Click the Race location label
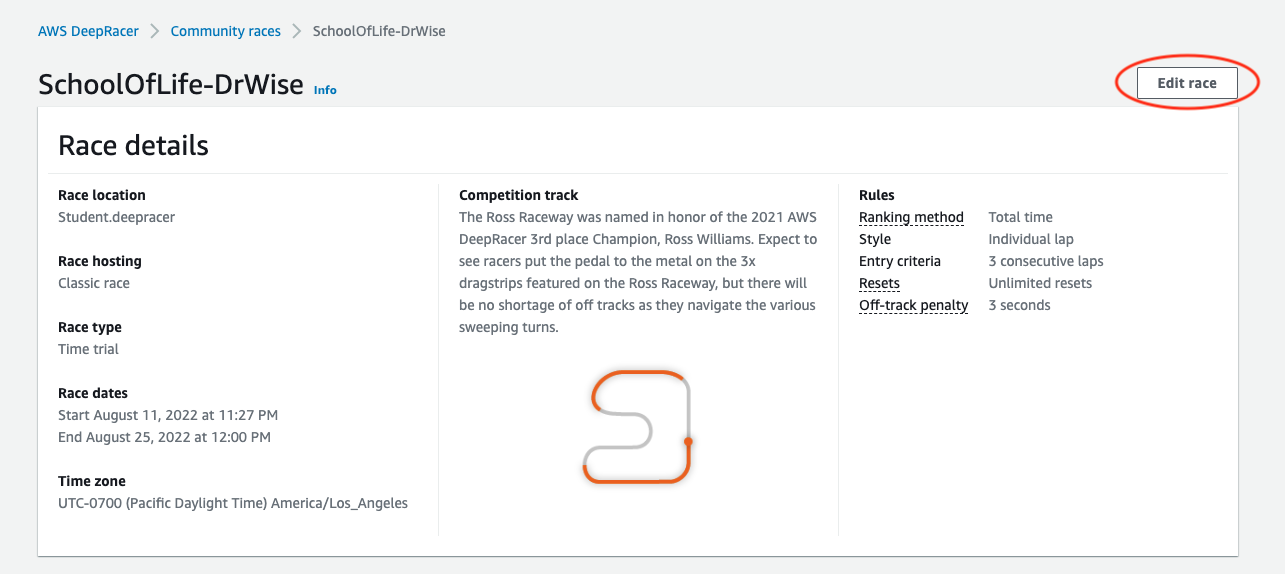The width and height of the screenshot is (1285, 574). 102,195
